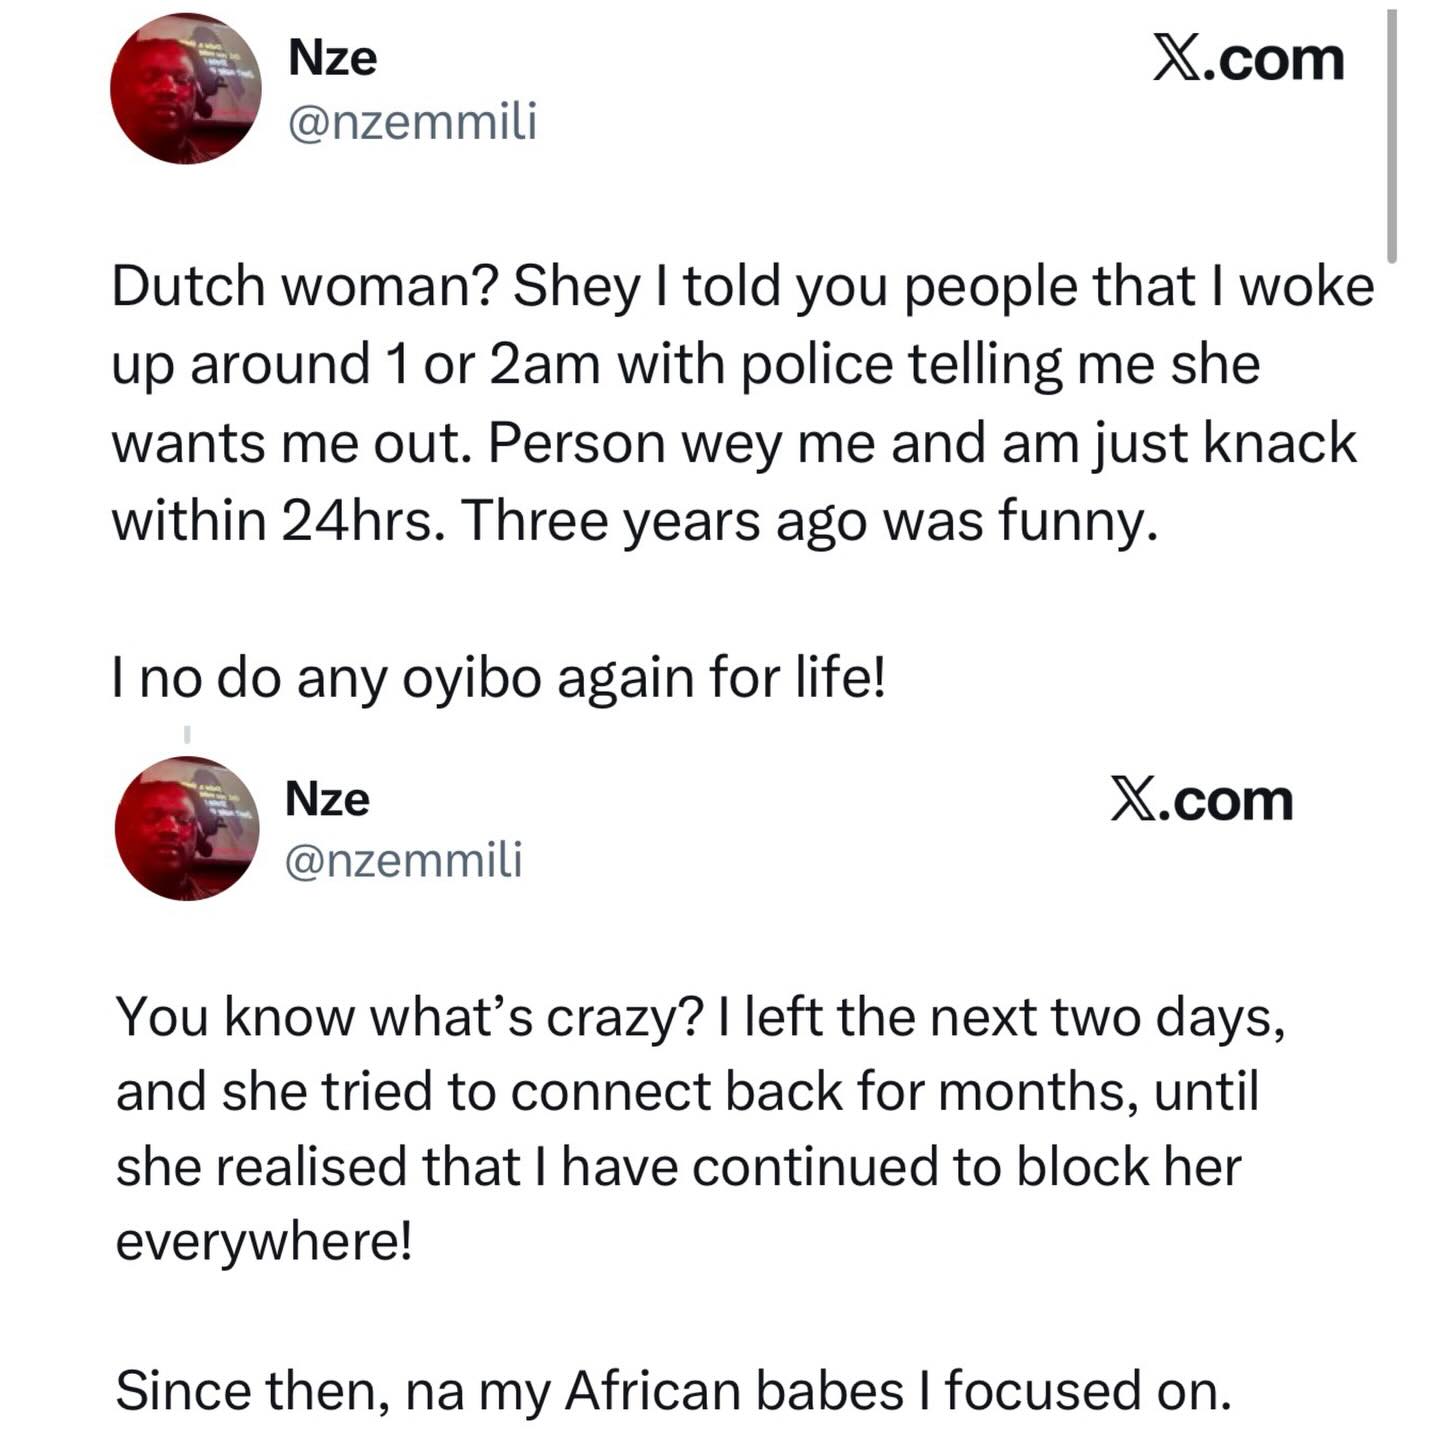This screenshot has height=1440, width=1440.
Task: Open the @nzemmili handle on the second tweet
Action: click(x=403, y=860)
